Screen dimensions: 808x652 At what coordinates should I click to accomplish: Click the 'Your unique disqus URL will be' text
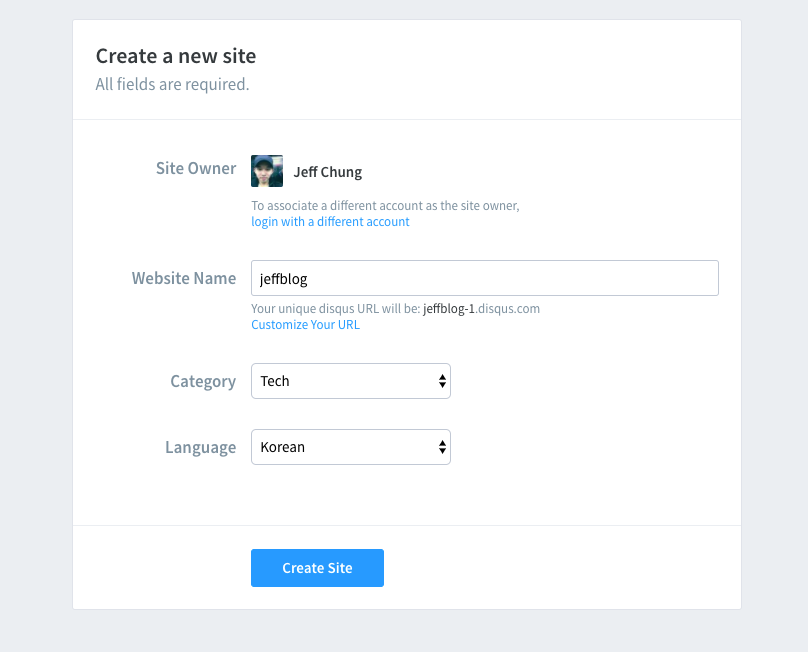point(335,309)
